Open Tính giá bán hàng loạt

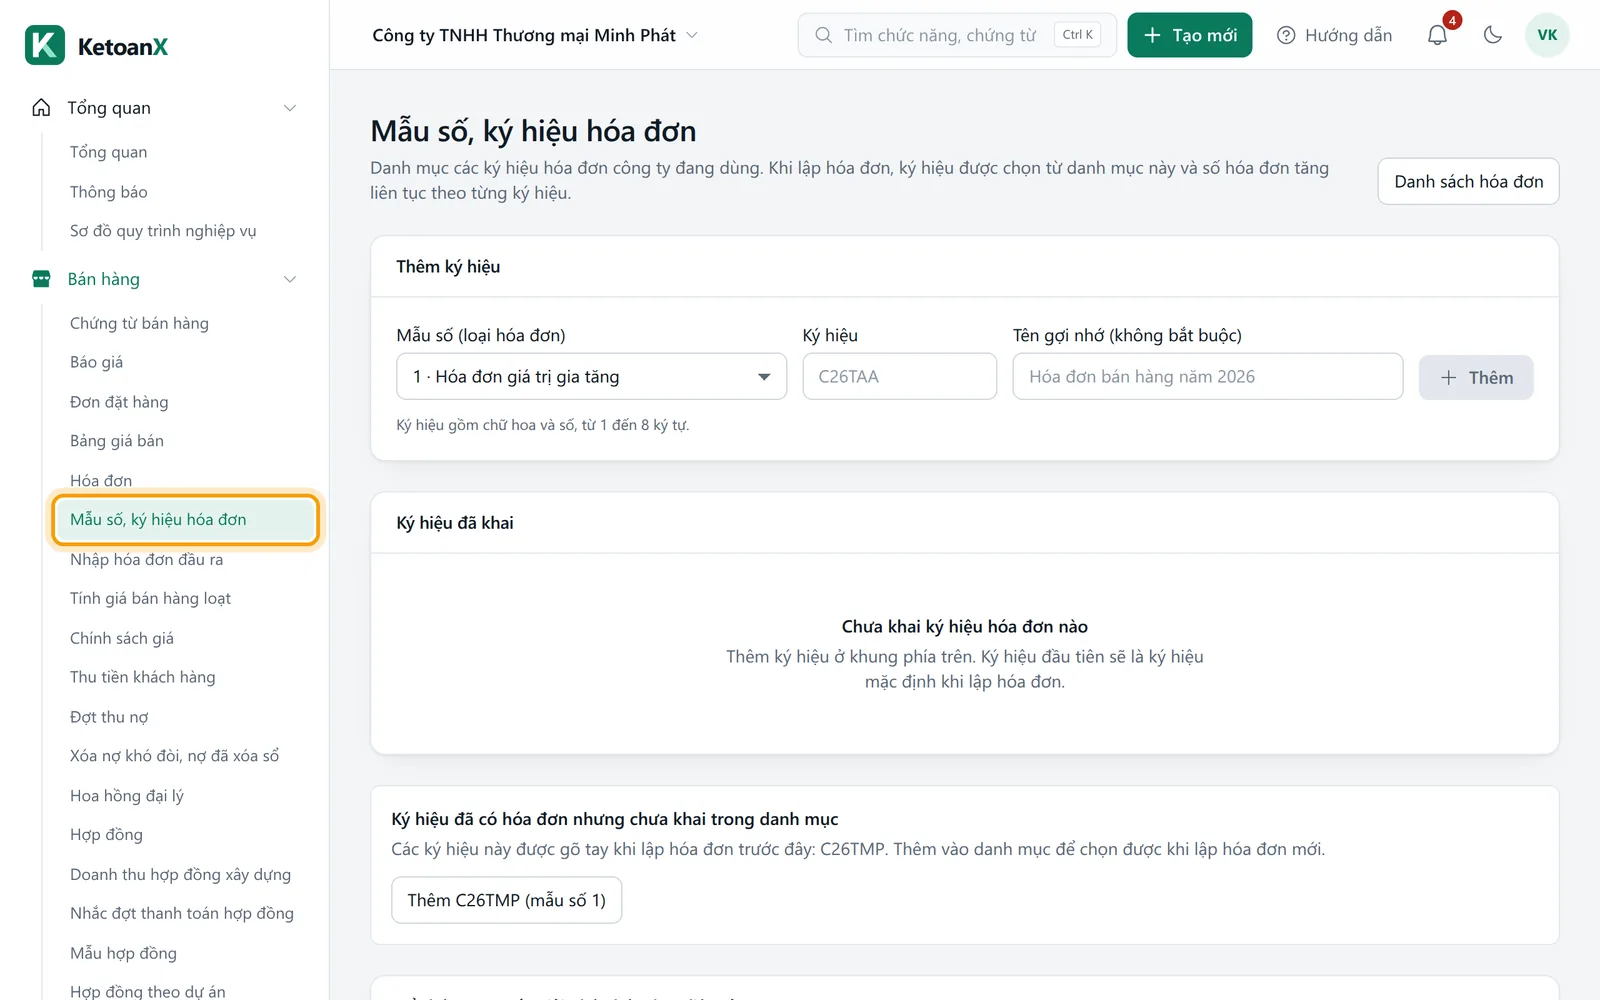click(150, 599)
